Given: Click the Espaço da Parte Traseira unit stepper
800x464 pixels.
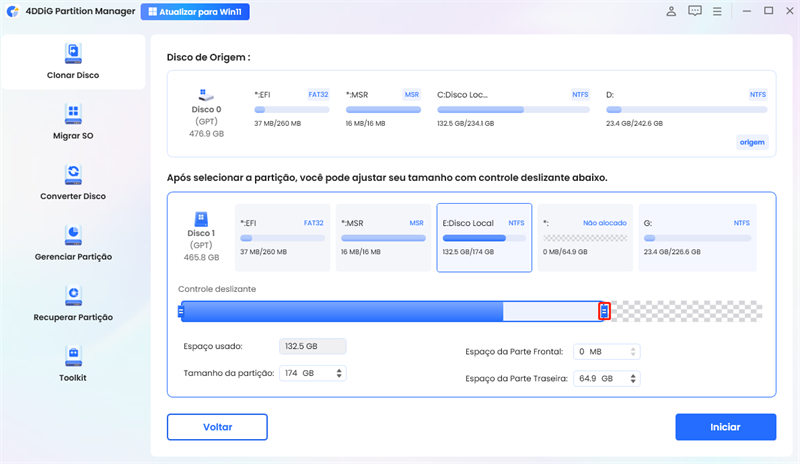Looking at the screenshot, I should (634, 379).
